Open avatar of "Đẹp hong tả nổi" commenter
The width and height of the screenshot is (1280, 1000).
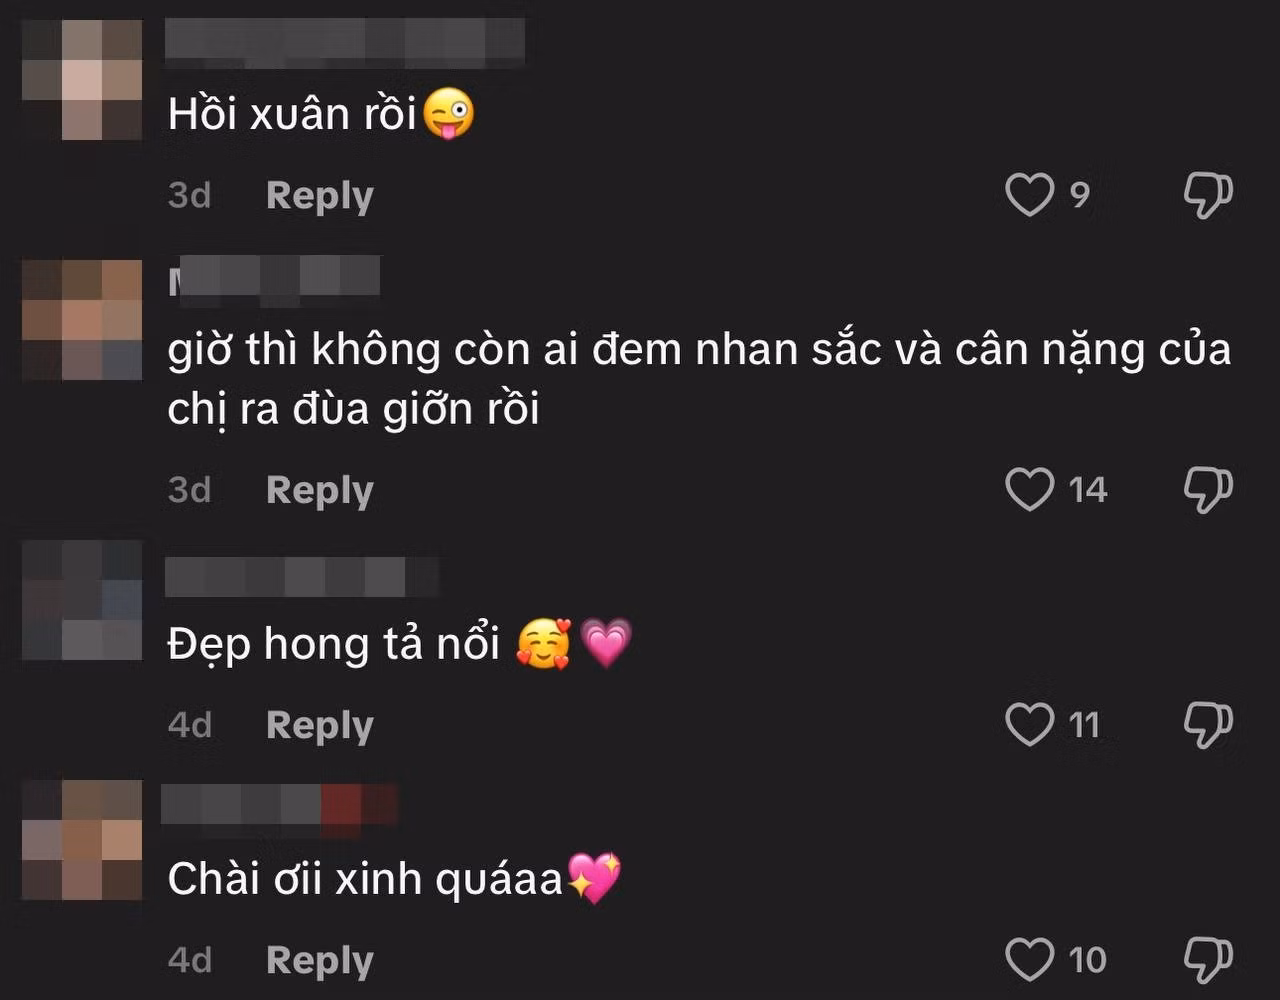pos(82,600)
